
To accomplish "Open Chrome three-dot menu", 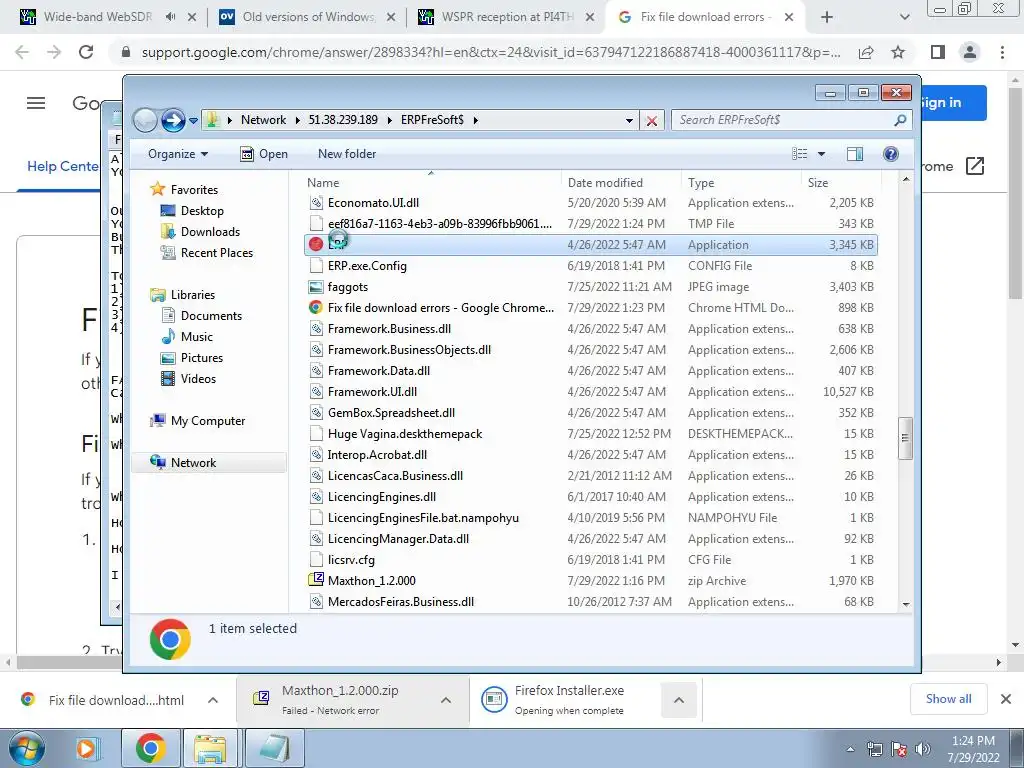I will (x=1002, y=52).
